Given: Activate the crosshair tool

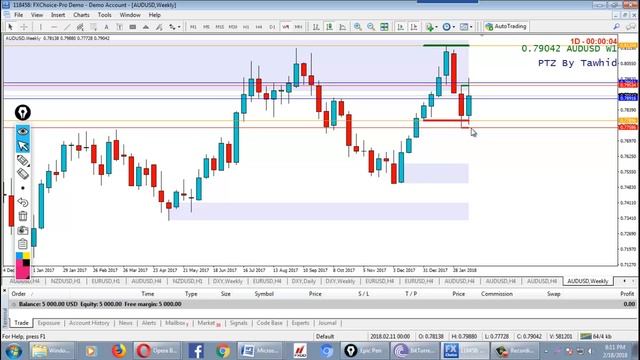Looking at the screenshot, I should (24, 27).
